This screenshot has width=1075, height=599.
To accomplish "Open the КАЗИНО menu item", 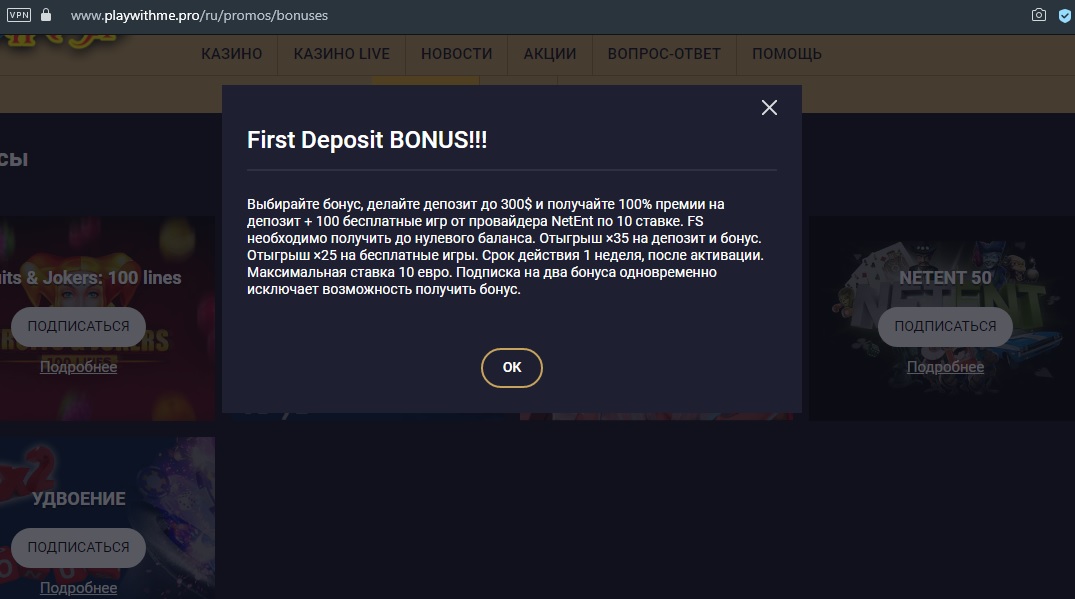I will 232,54.
